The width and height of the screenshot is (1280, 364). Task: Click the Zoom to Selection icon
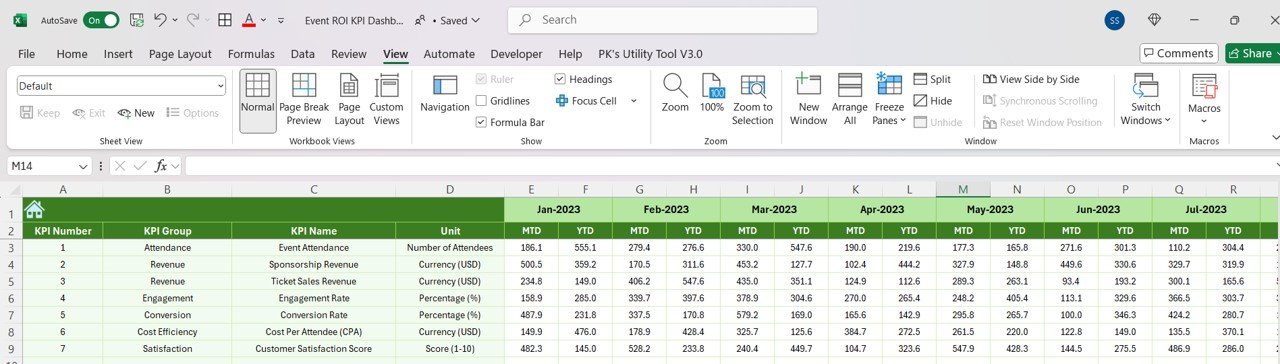753,101
